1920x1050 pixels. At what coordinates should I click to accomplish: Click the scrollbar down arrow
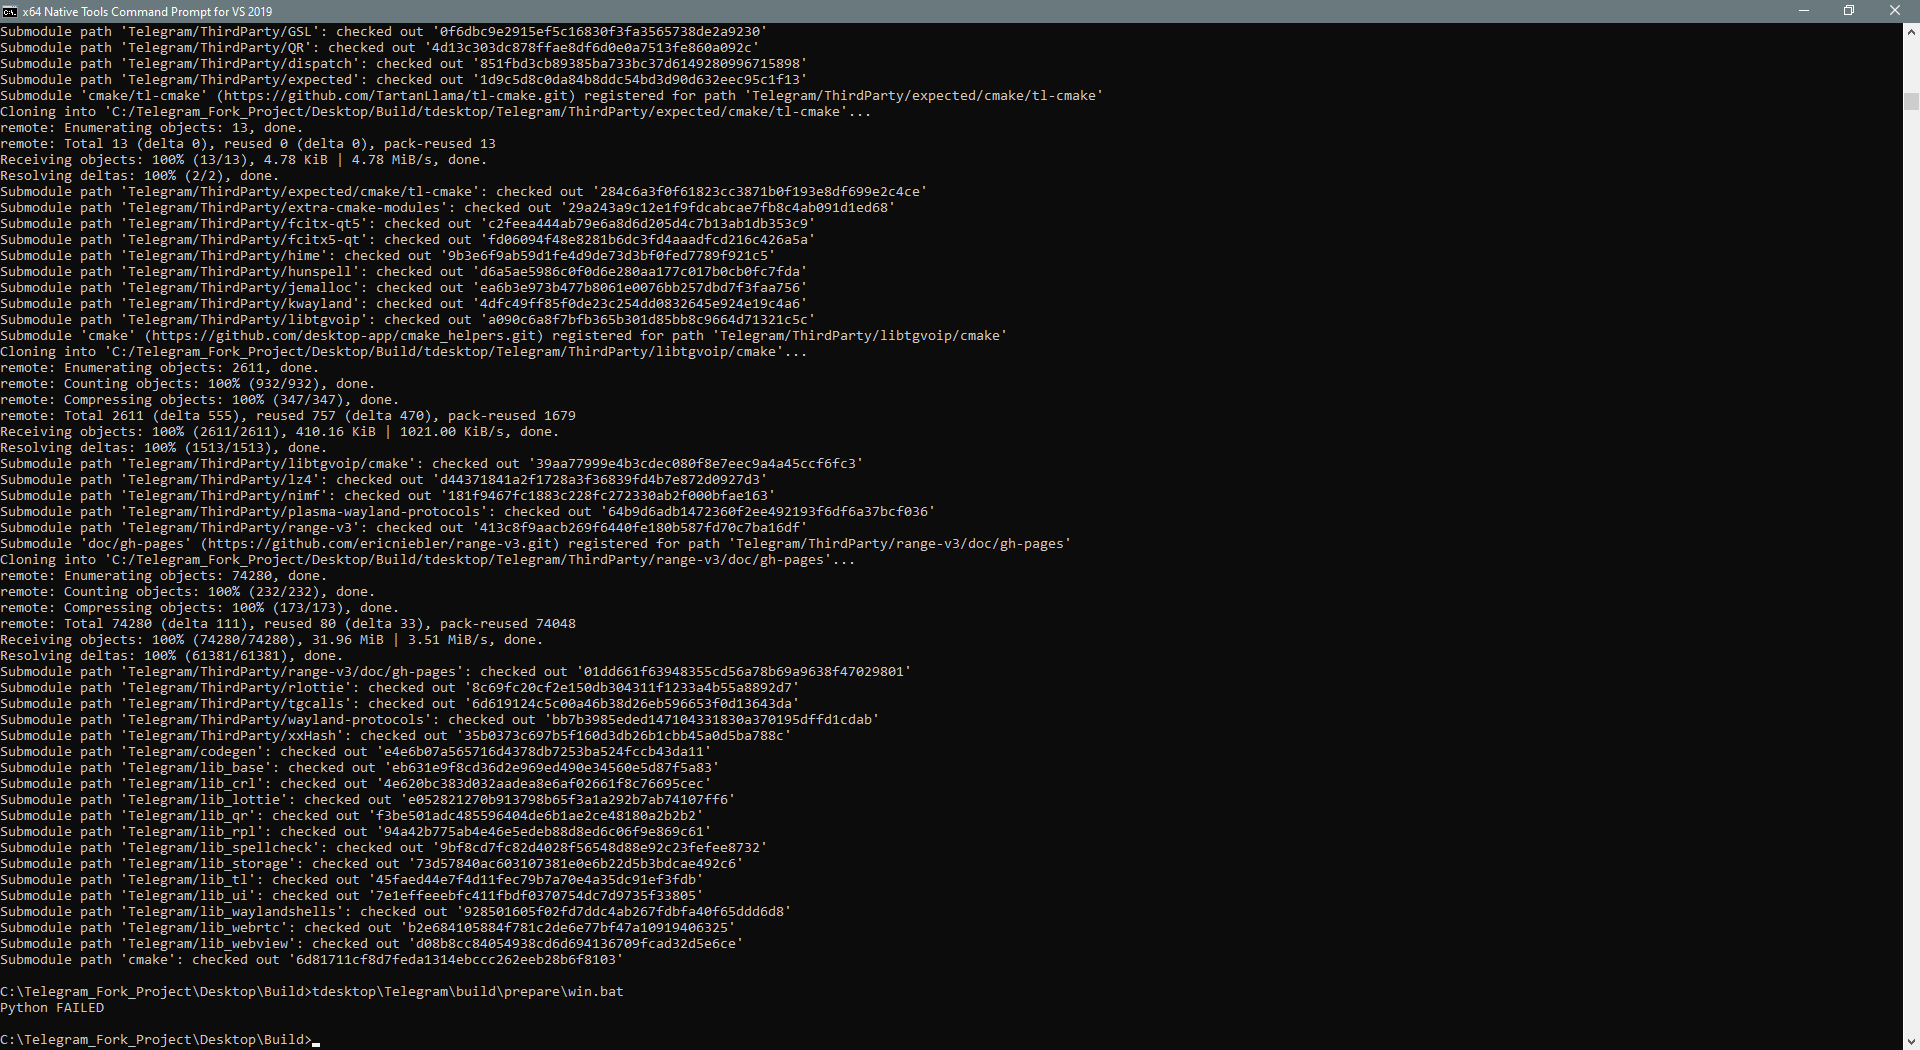tap(1911, 1041)
